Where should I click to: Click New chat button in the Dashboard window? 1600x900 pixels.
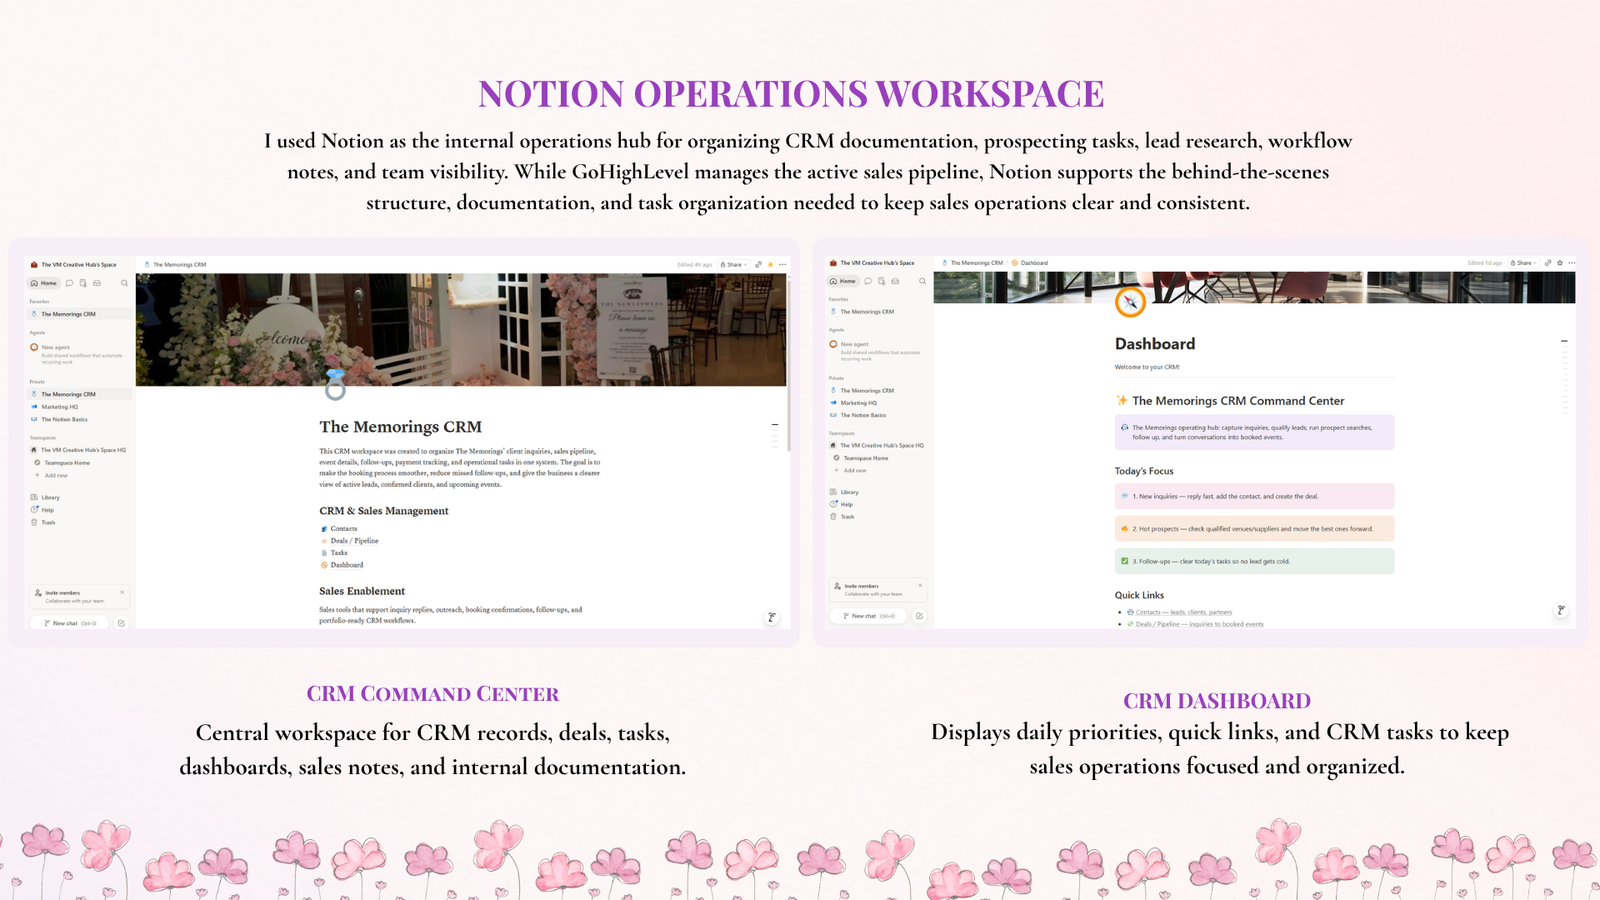pos(868,616)
